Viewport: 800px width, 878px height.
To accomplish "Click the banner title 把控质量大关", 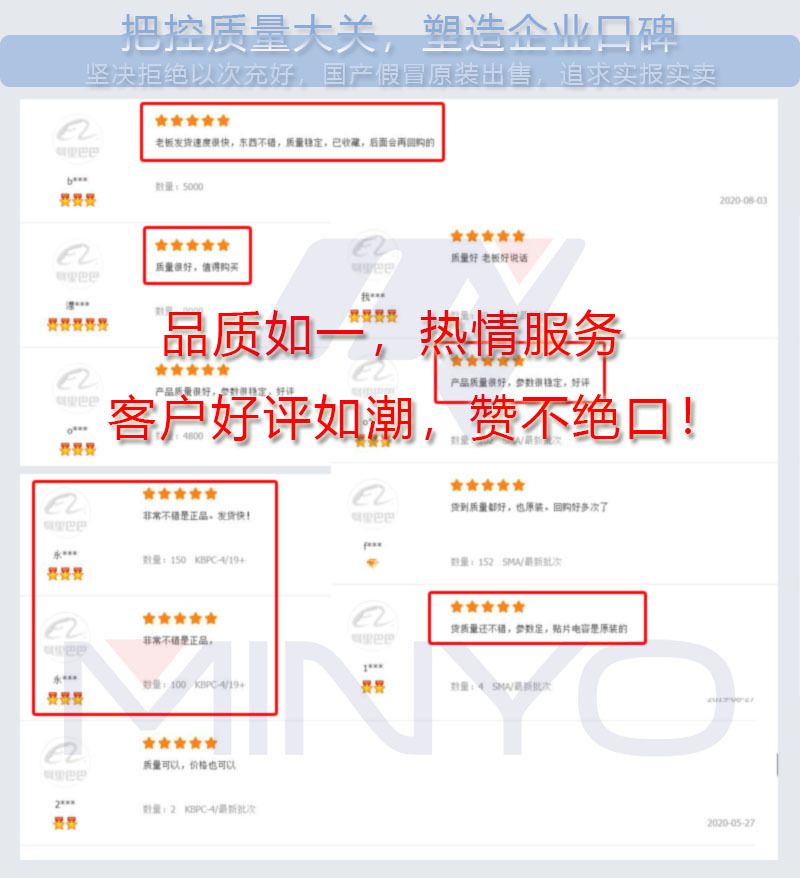I will (x=248, y=34).
